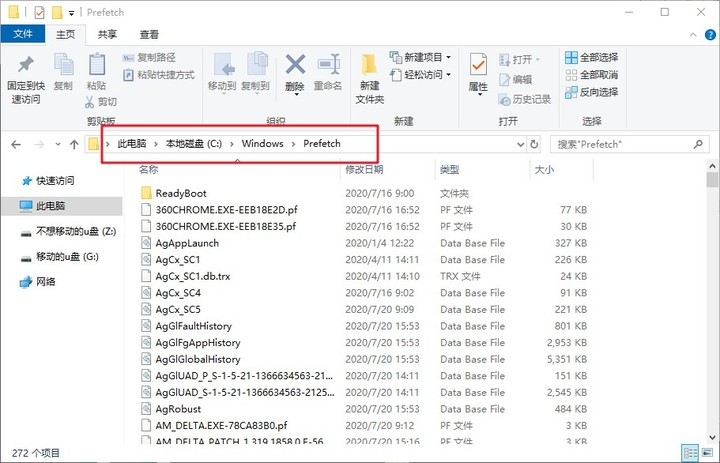
Task: Click Properties checkmark in Quick Access Toolbar
Action: (x=39, y=12)
